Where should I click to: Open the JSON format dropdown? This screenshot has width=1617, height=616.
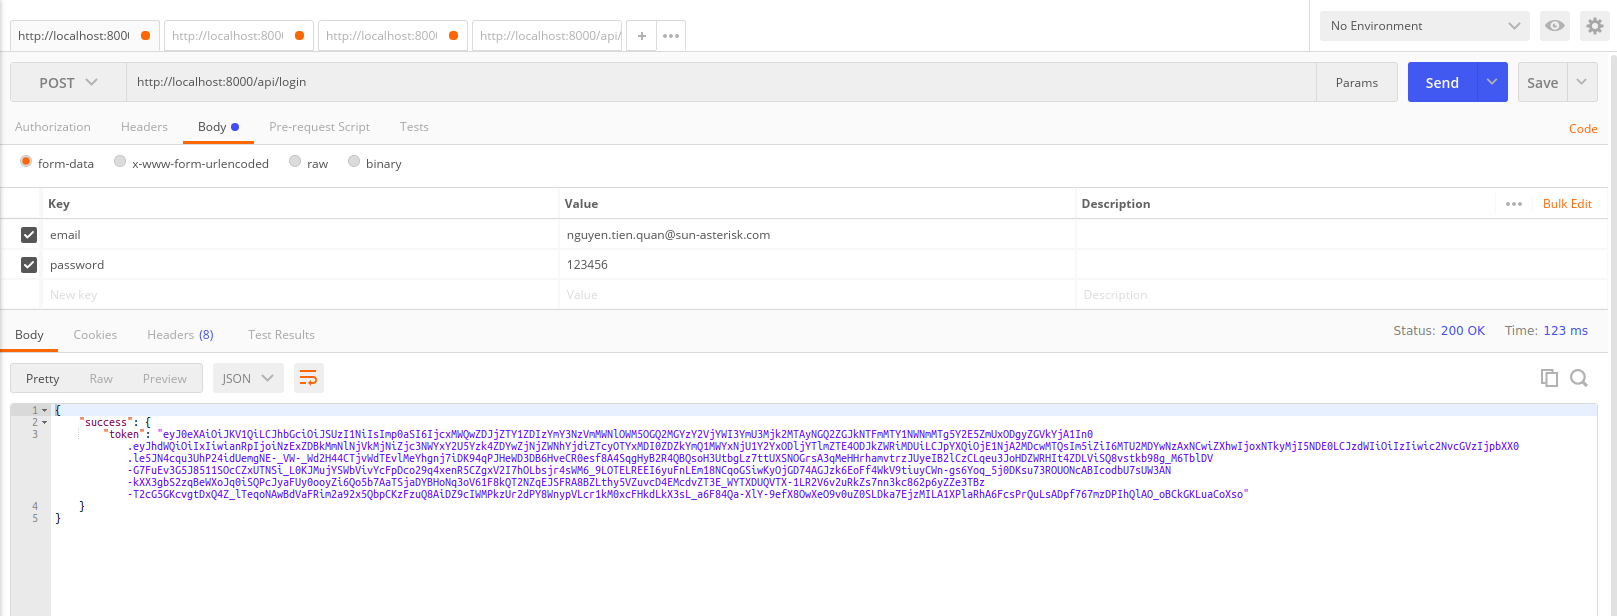pos(247,378)
